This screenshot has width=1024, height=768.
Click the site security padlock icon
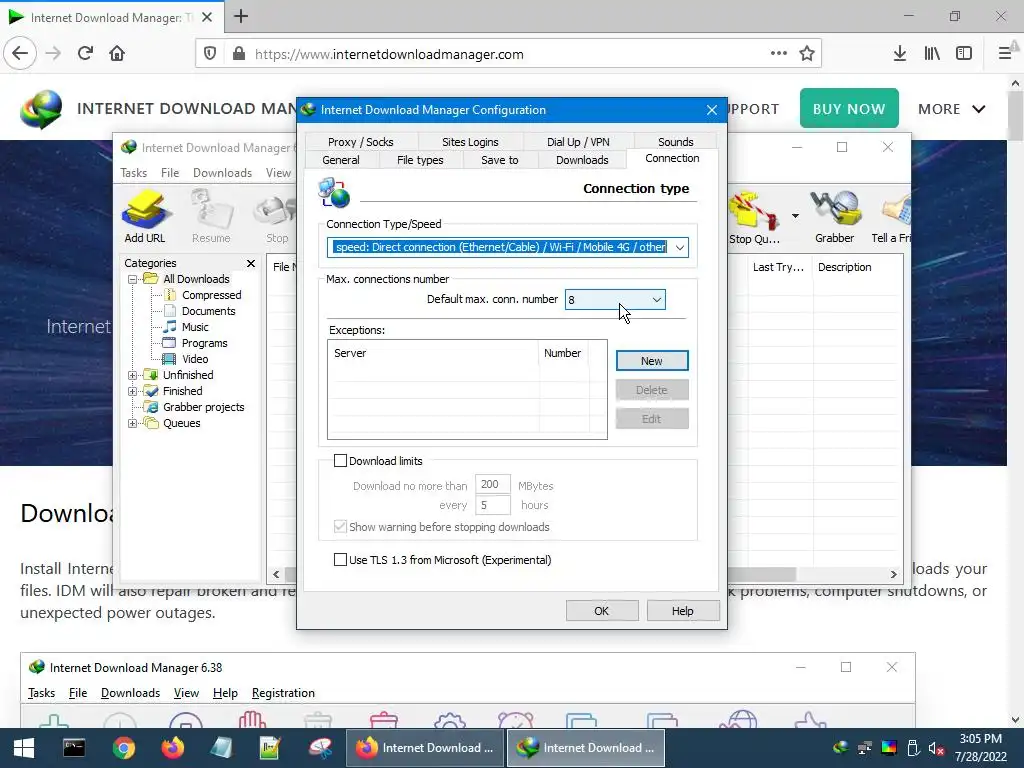239,54
